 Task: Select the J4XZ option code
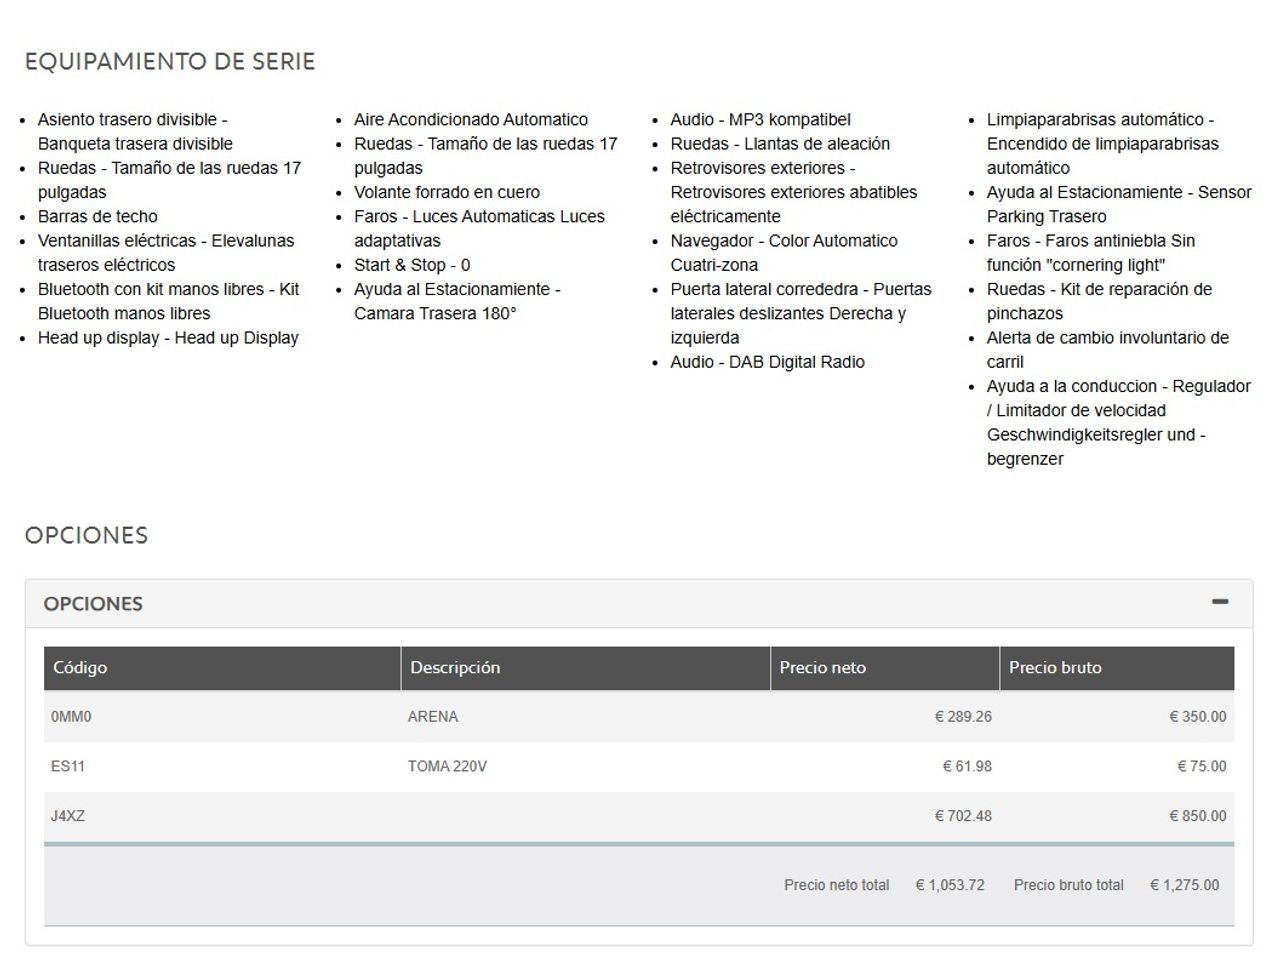click(68, 816)
